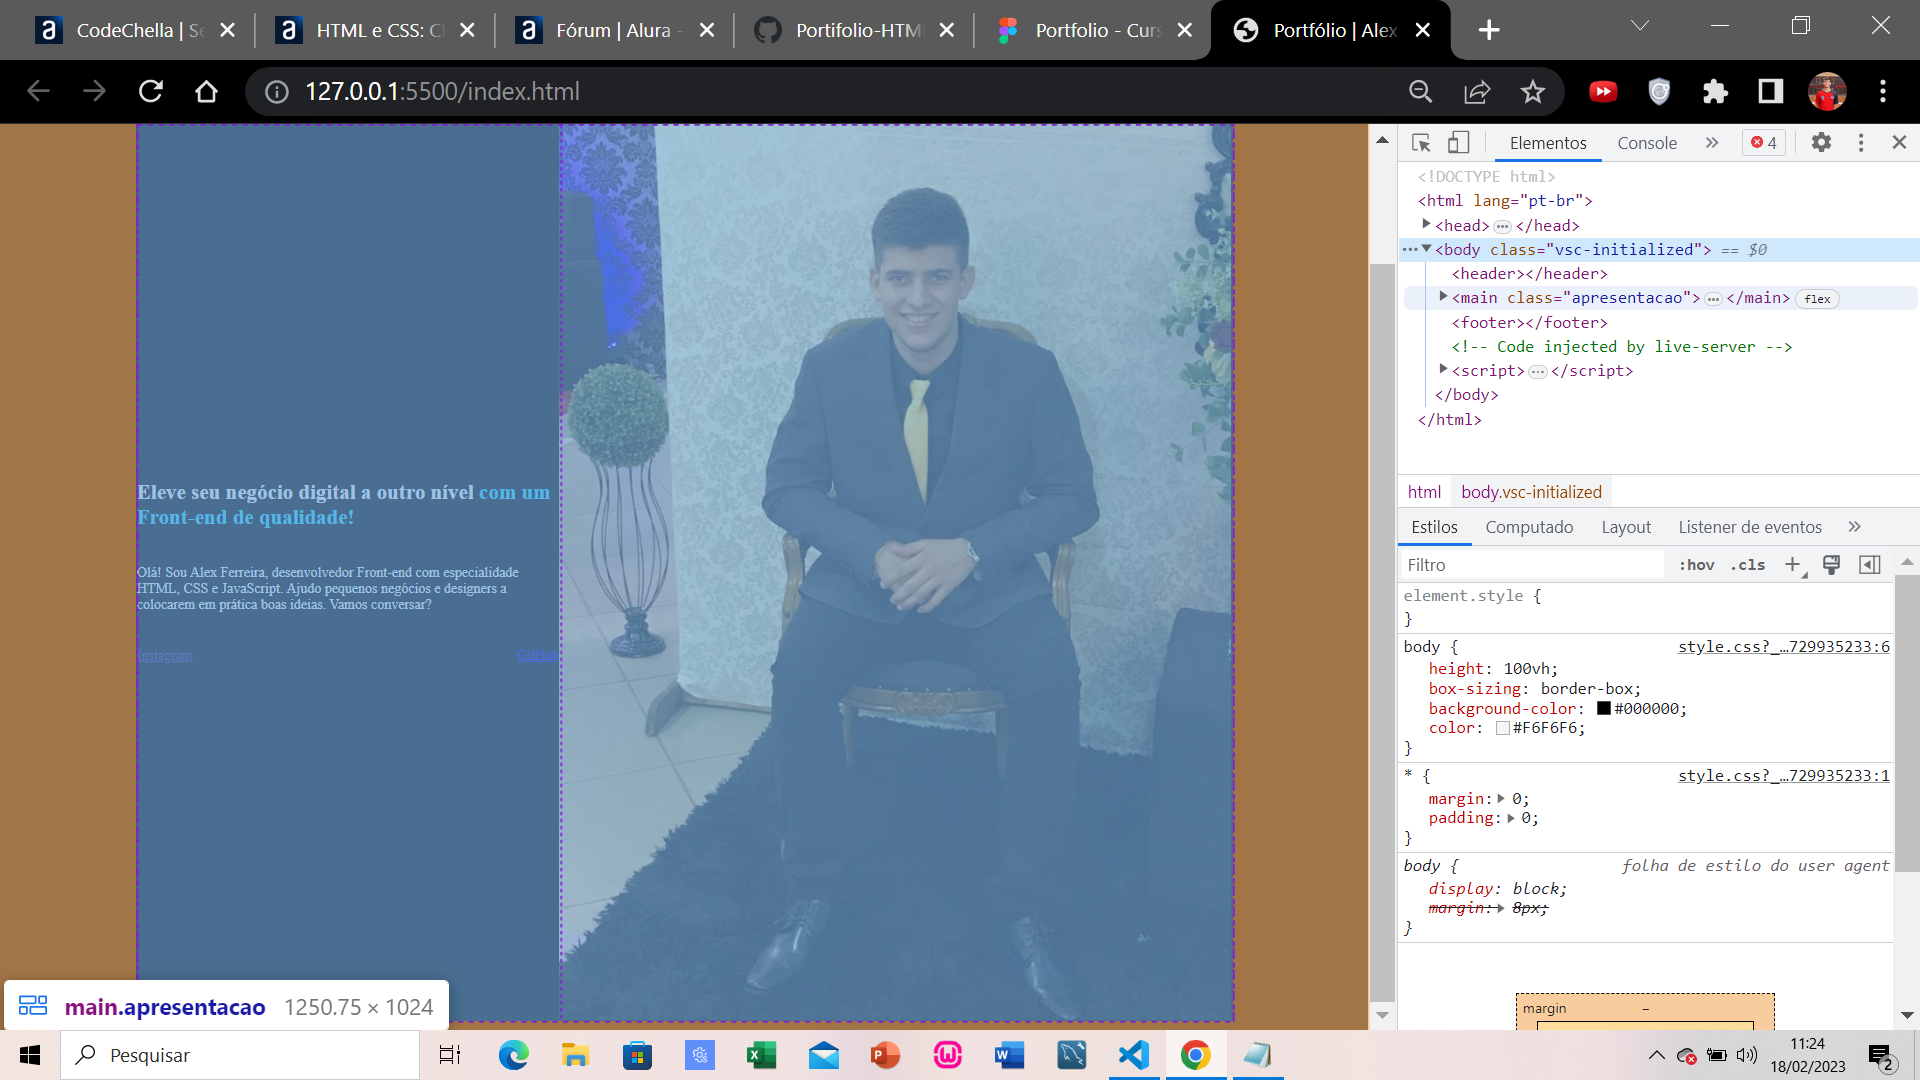Click the GitHub link on page

point(537,655)
